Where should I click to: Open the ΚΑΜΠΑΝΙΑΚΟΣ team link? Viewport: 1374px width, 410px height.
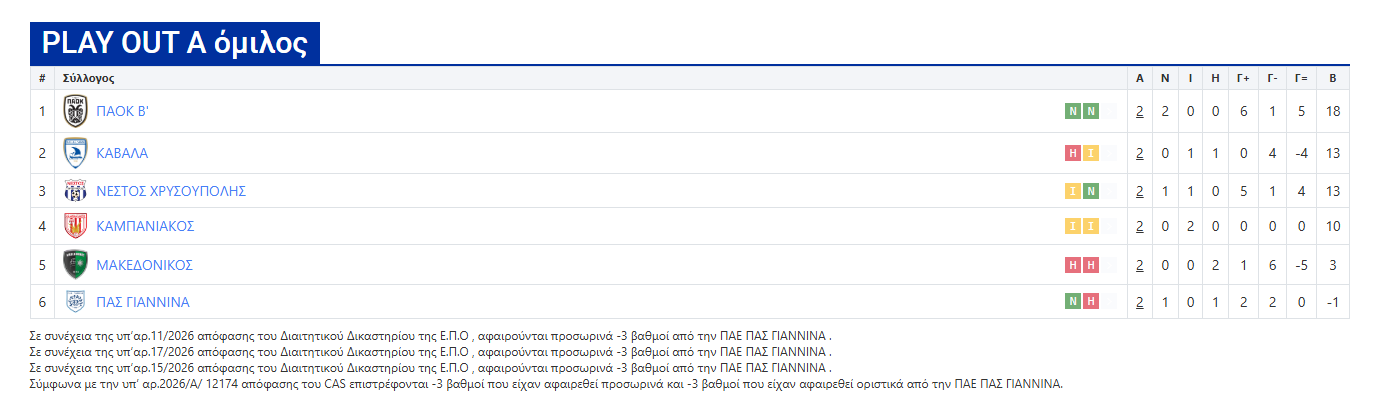(x=145, y=226)
